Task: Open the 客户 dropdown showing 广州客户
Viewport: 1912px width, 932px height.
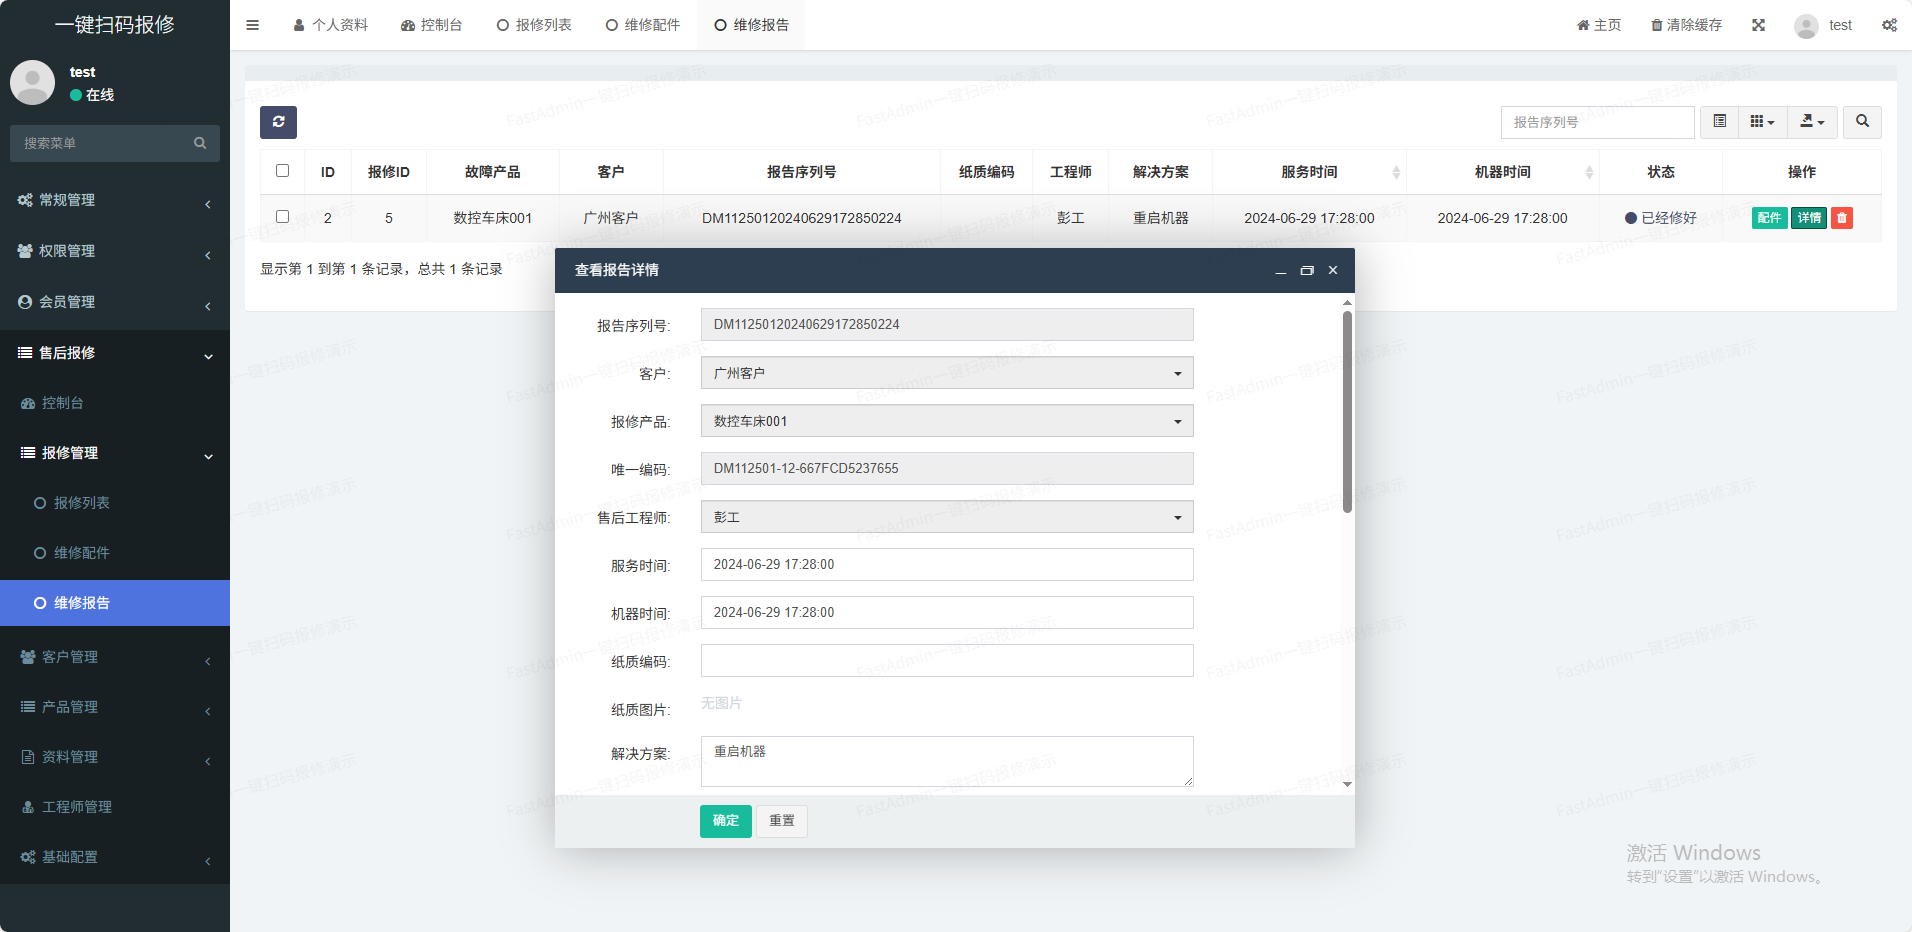Action: [946, 373]
